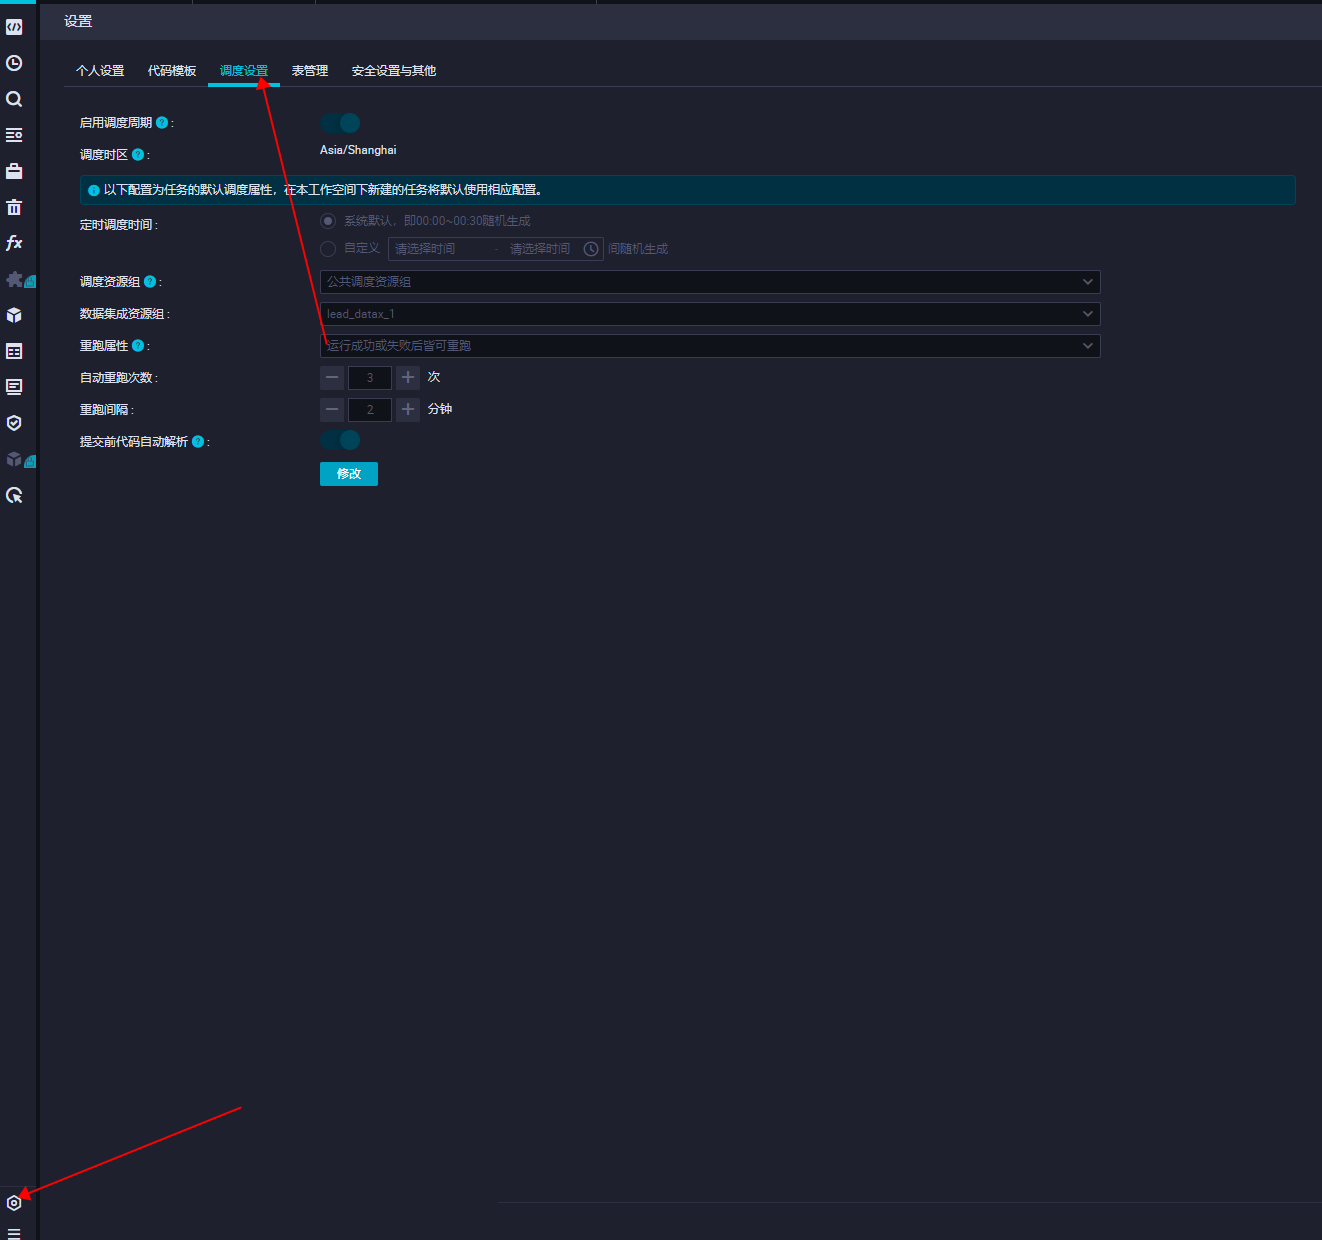Click the circular cursor pointer icon

coord(14,495)
